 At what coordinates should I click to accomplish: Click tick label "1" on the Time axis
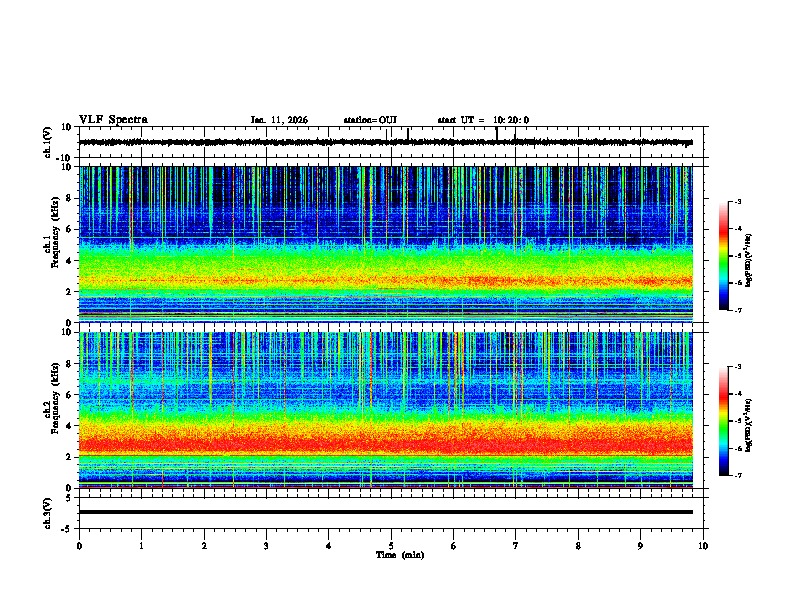141,545
